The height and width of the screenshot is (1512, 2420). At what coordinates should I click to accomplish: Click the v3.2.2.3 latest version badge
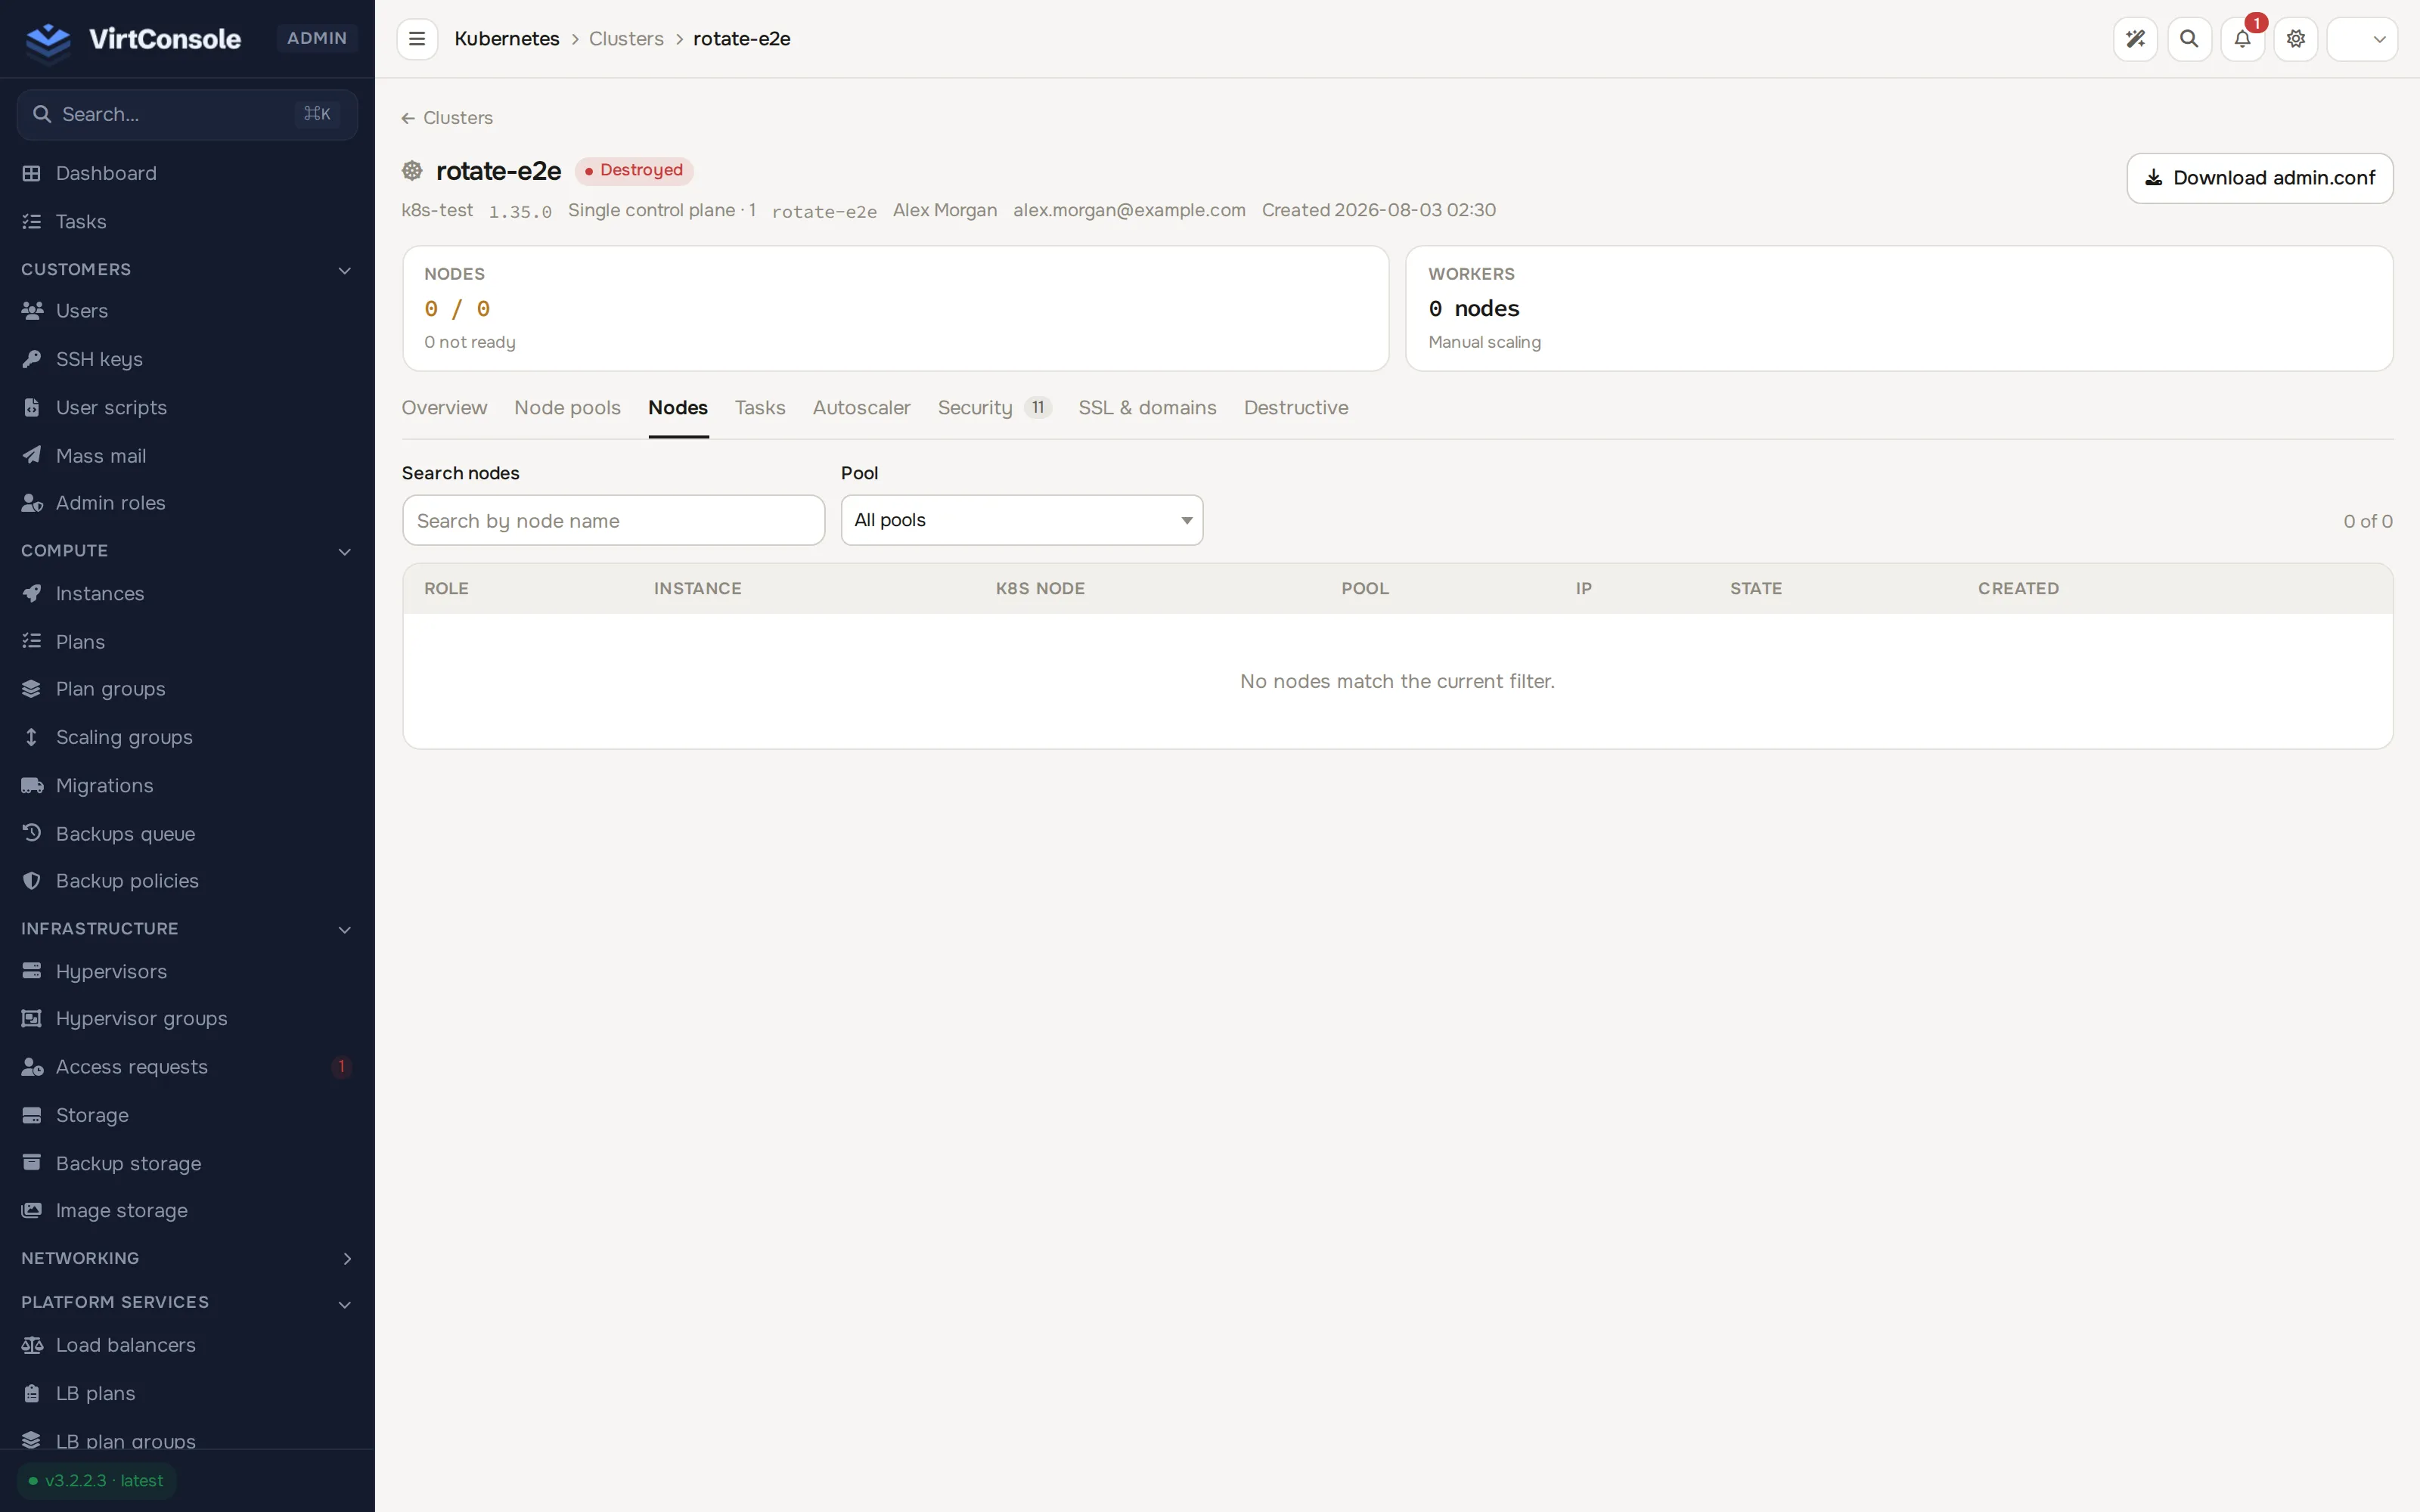coord(97,1480)
